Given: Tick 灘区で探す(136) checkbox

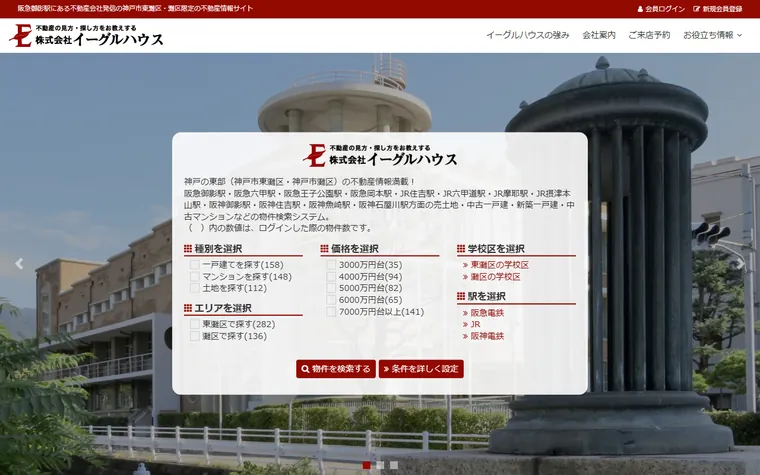Looking at the screenshot, I should click(195, 336).
